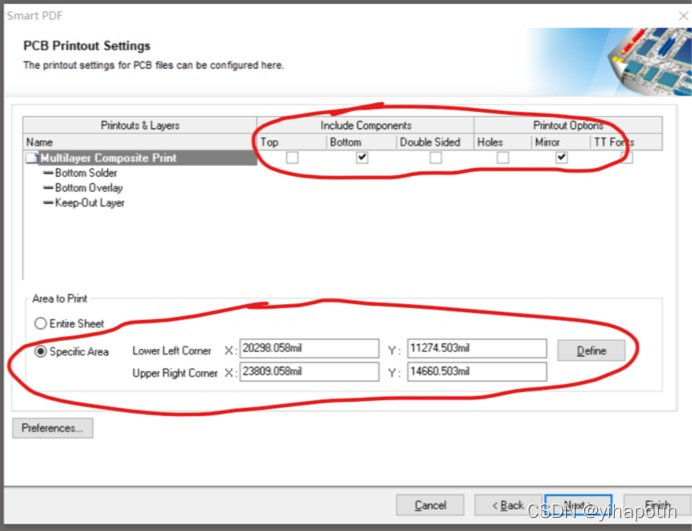The image size is (692, 531).
Task: Click the Upper Right Corner Y field
Action: (477, 372)
